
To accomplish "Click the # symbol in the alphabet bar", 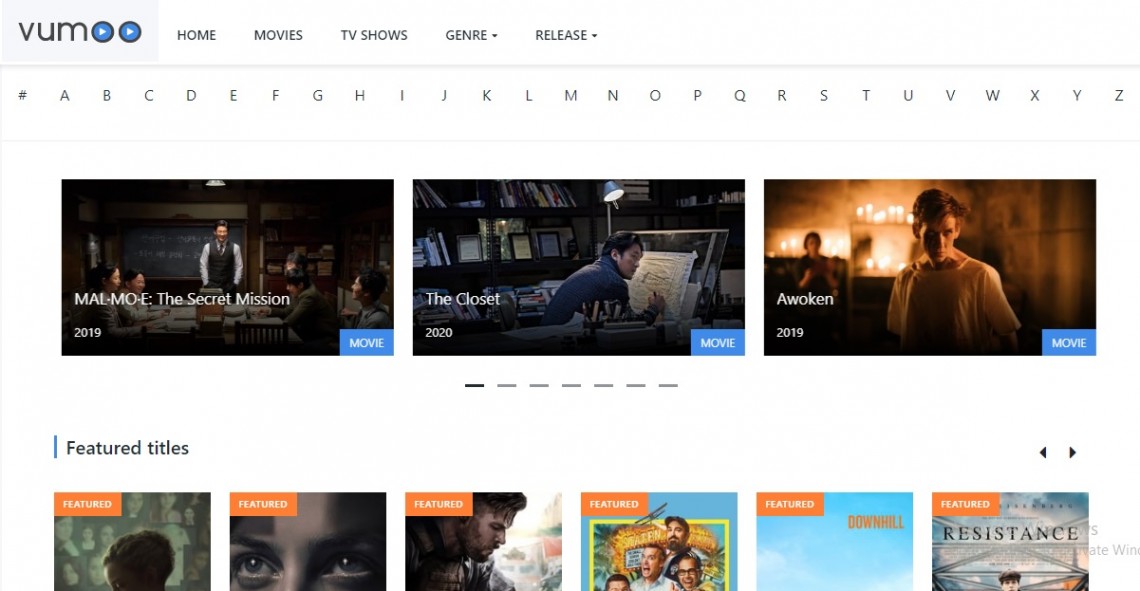I will point(23,95).
